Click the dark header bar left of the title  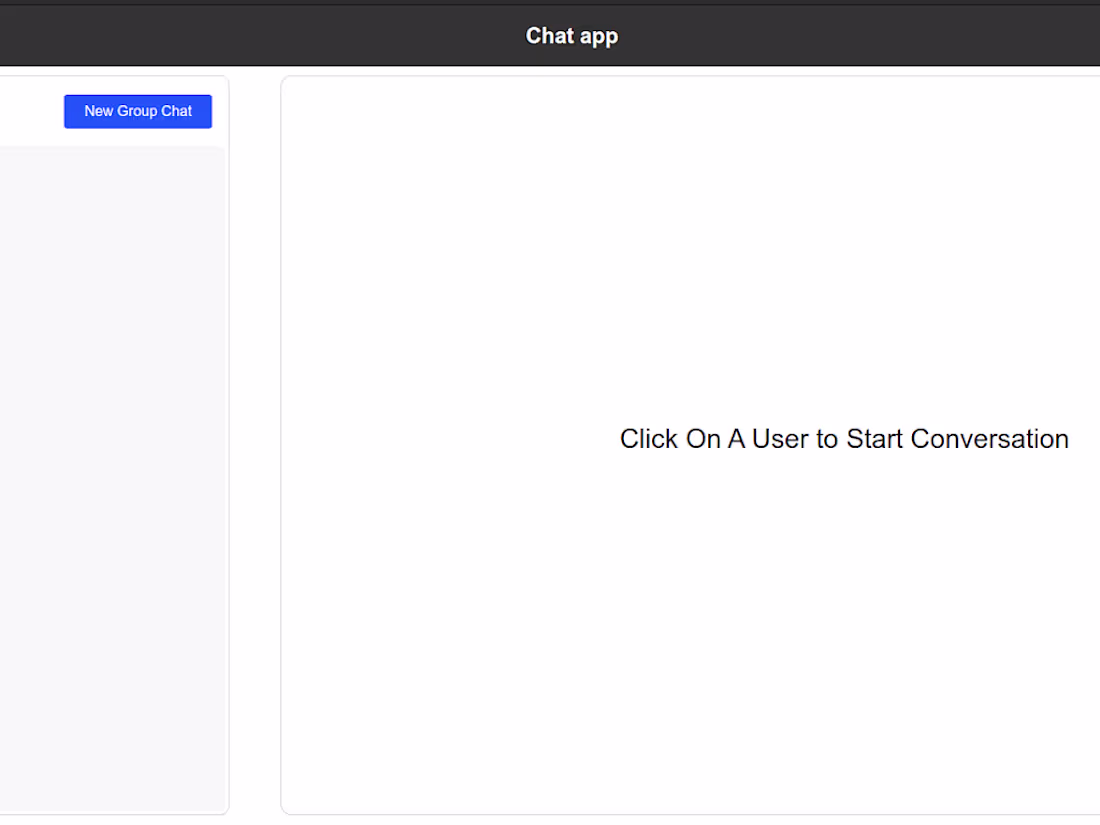(x=250, y=36)
